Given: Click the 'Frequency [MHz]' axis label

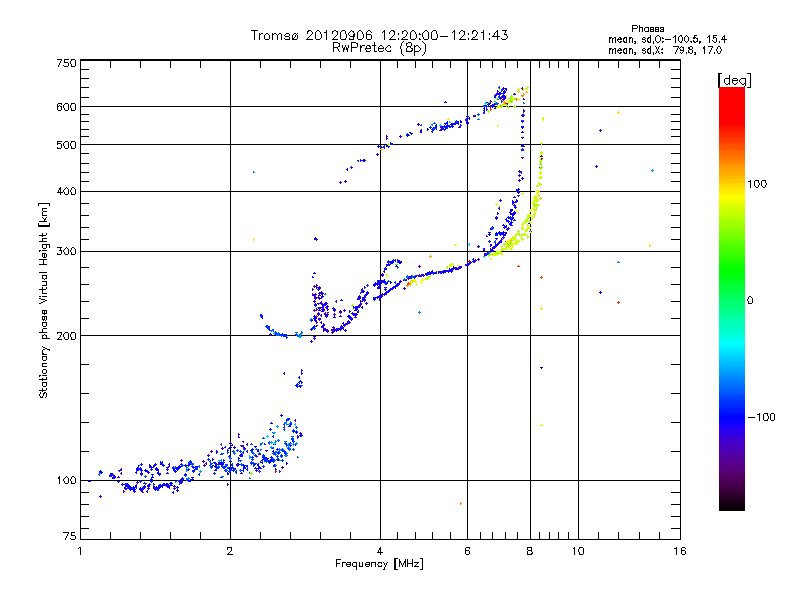Looking at the screenshot, I should [379, 564].
